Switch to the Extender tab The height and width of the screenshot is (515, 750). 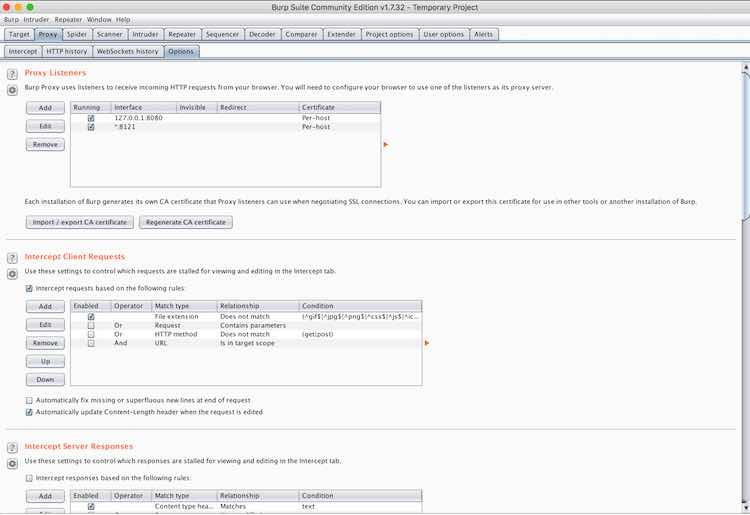[x=342, y=34]
